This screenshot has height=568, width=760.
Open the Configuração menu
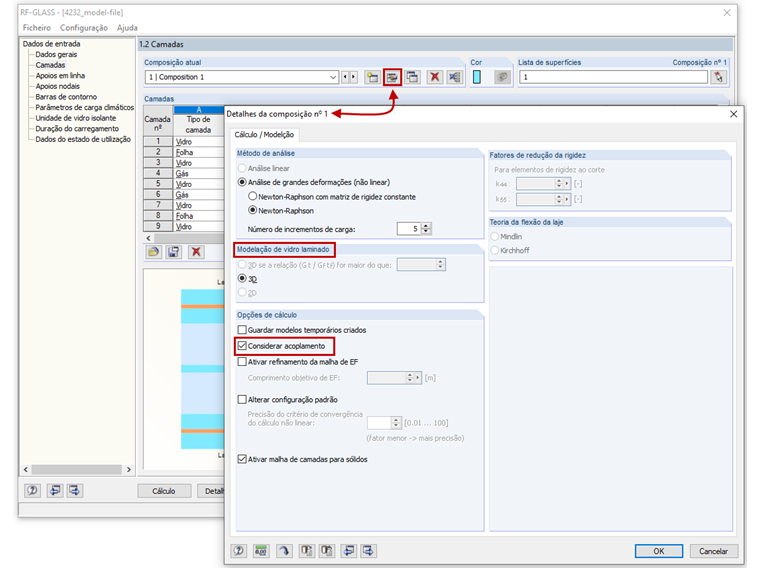click(84, 28)
